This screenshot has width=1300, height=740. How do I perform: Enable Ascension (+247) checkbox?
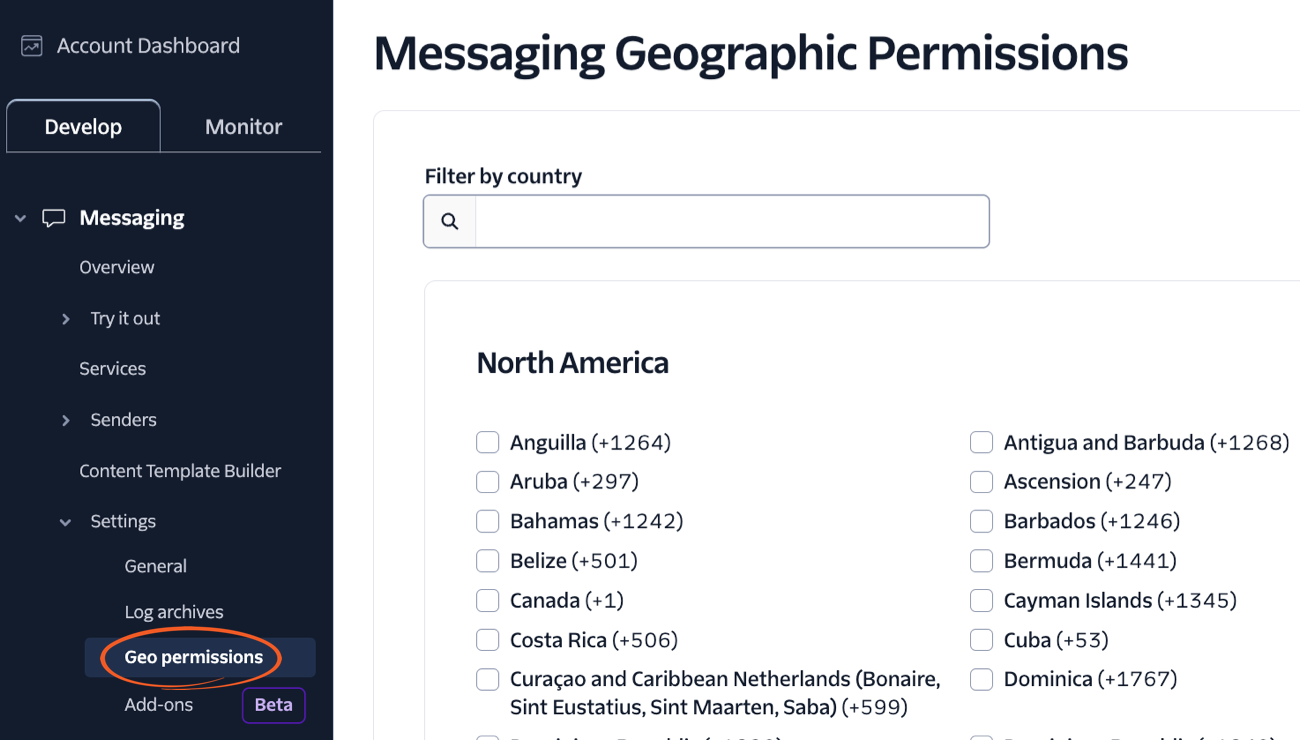[x=981, y=482]
